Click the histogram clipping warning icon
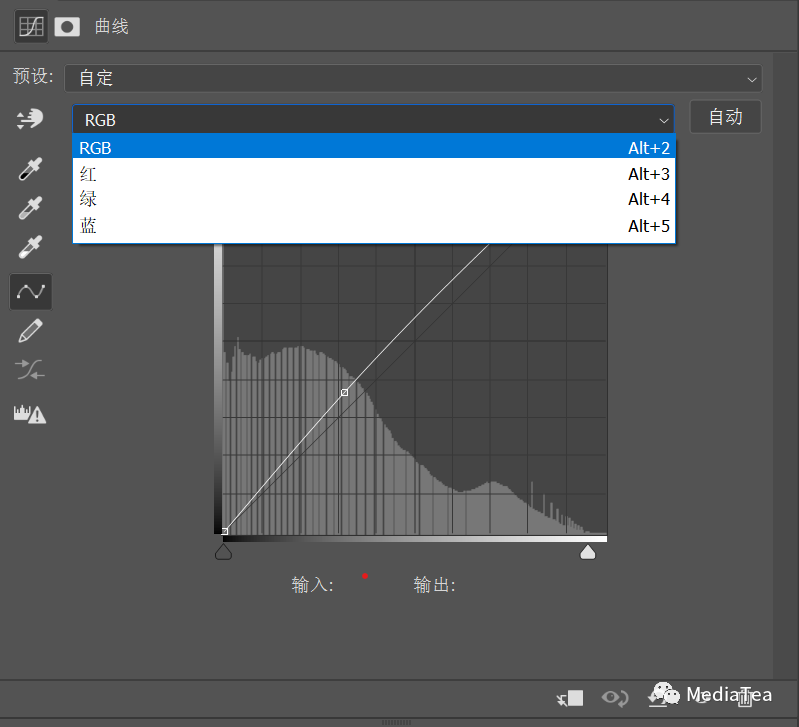This screenshot has width=799, height=727. point(30,414)
